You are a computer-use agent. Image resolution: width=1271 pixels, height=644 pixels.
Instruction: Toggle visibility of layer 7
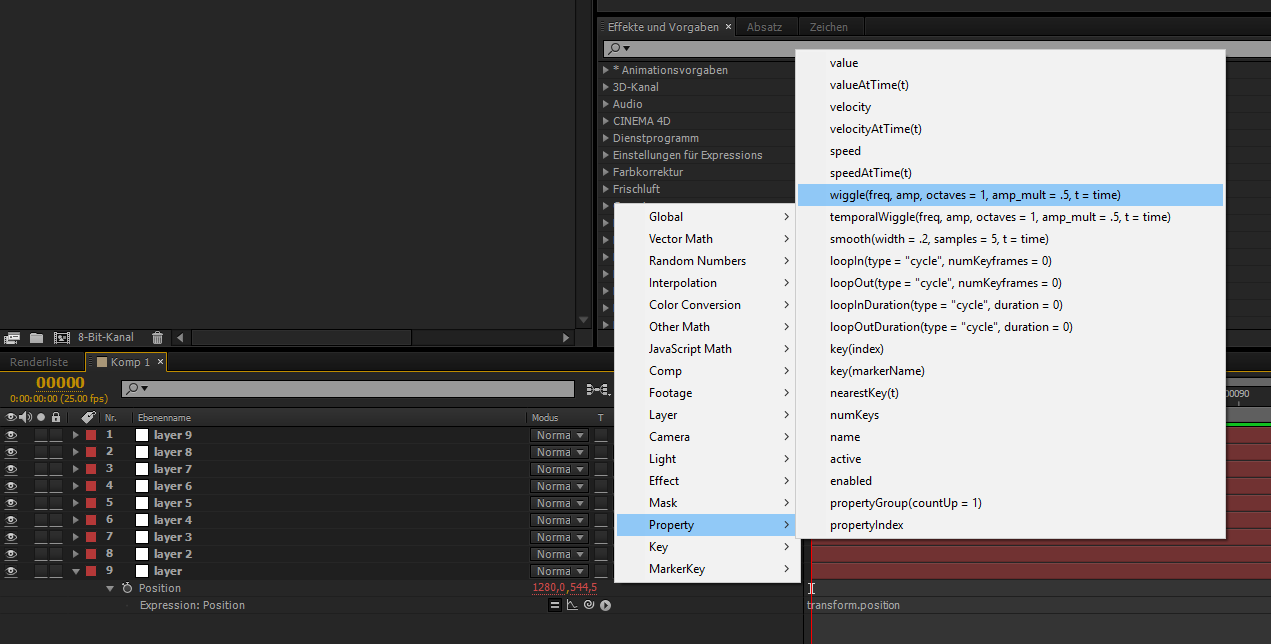pos(11,469)
